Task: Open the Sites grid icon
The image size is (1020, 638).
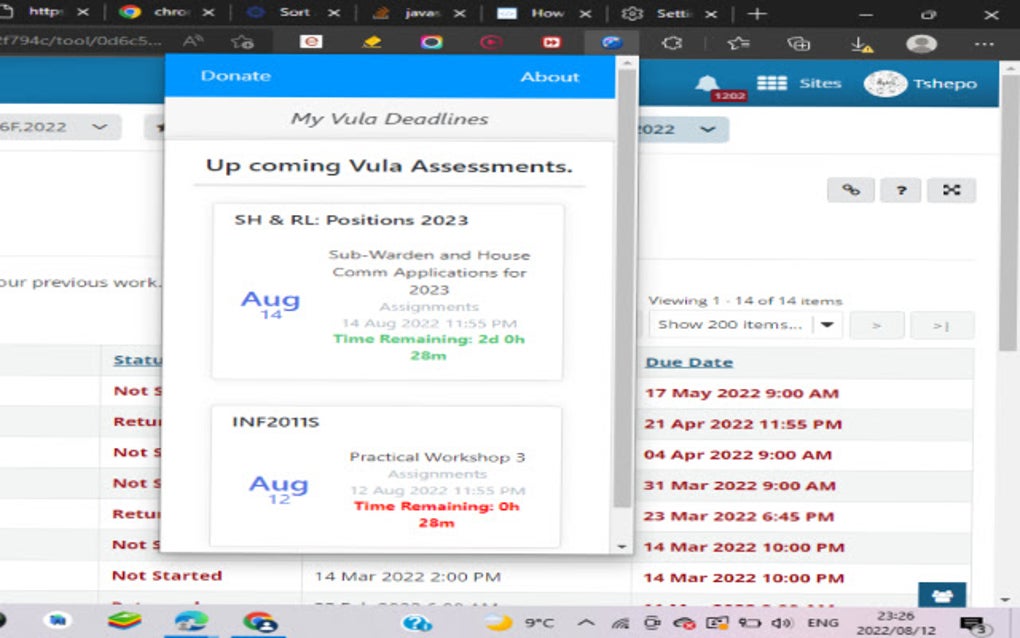Action: pos(774,84)
